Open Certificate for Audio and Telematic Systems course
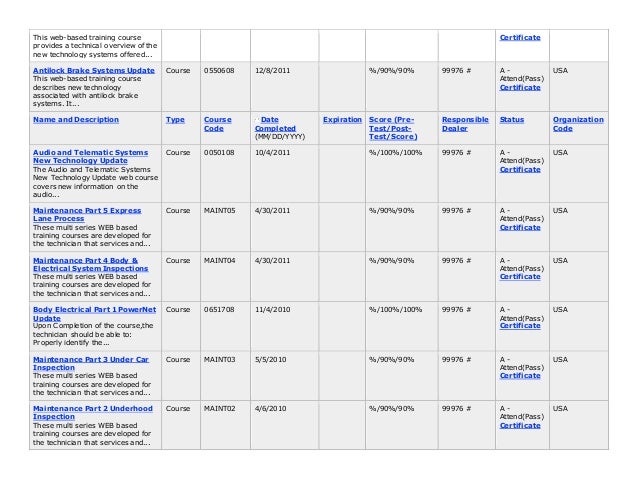This screenshot has height=493, width=638. coord(520,170)
